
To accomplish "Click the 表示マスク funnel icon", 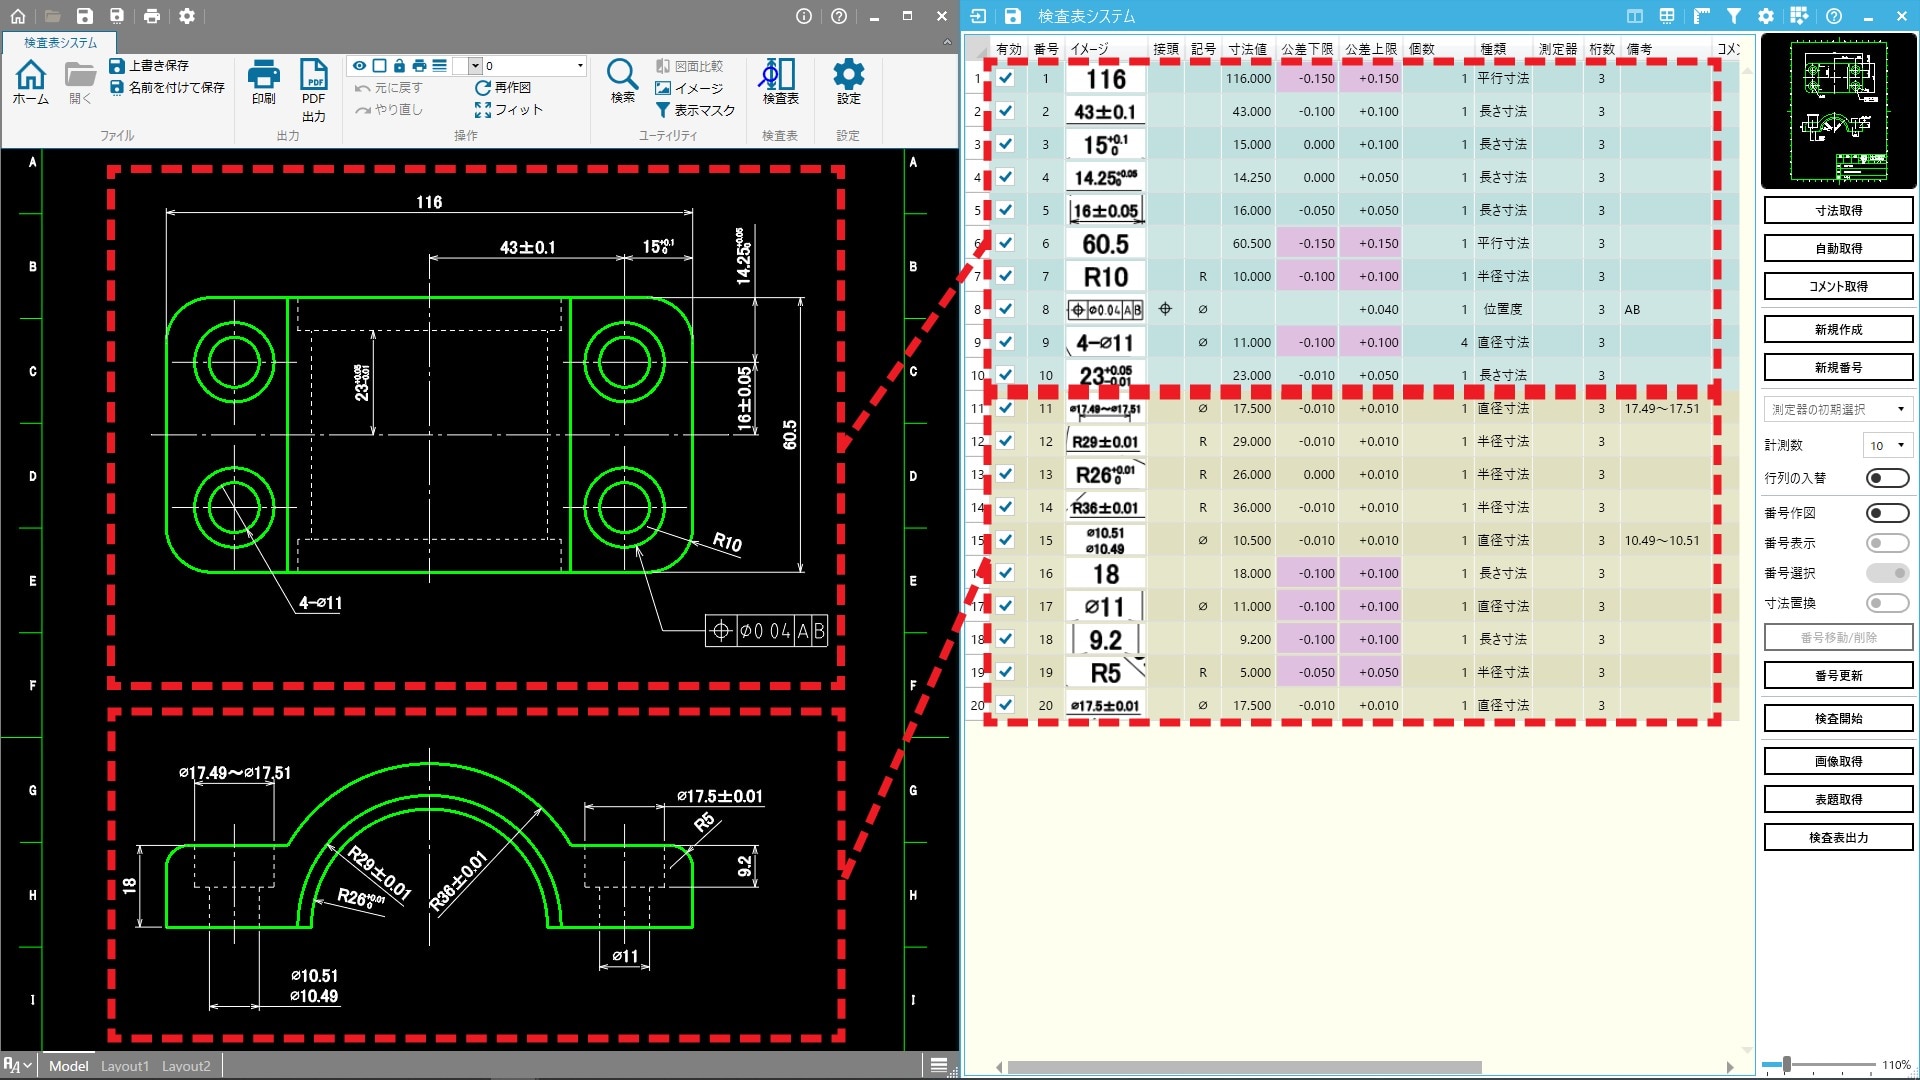I will [x=662, y=110].
